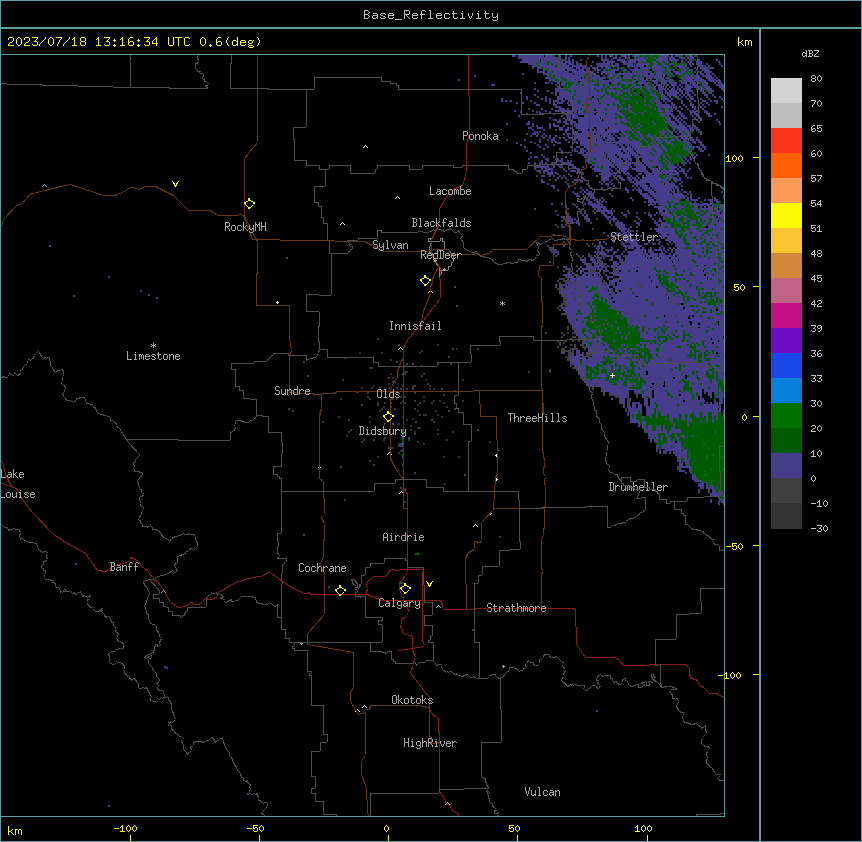Click the dBZ legend heading
The width and height of the screenshot is (862, 842).
pyautogui.click(x=810, y=53)
